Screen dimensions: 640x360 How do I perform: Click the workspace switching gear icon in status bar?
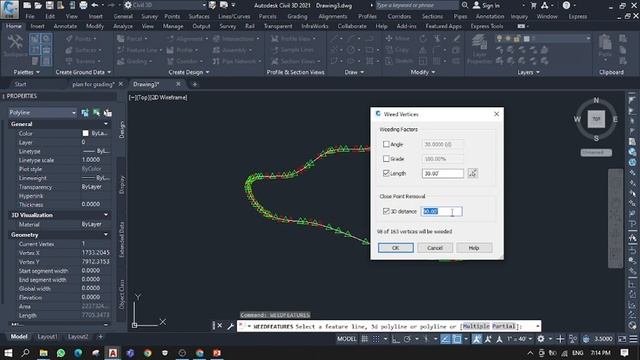pyautogui.click(x=541, y=339)
